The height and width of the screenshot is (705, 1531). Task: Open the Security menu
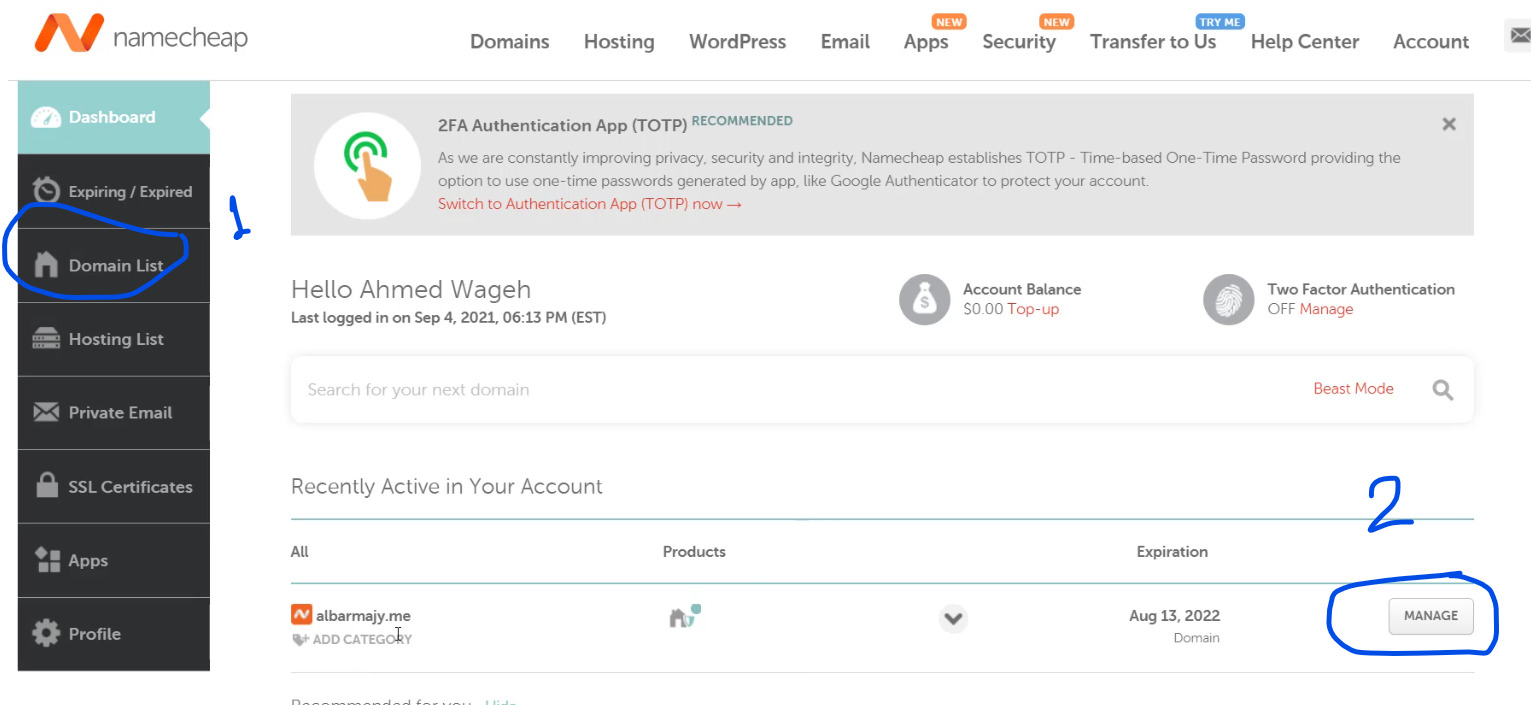pos(1019,42)
